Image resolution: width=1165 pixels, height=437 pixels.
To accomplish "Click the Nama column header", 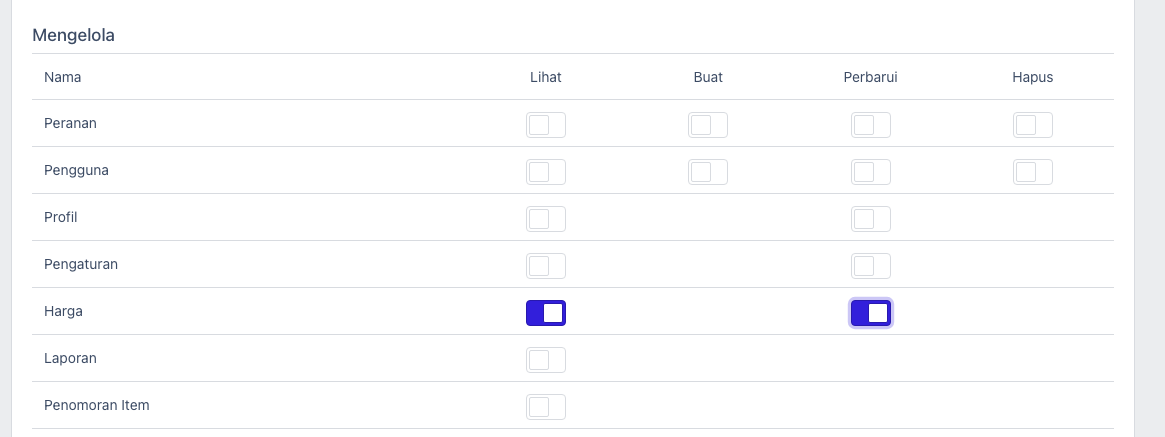I will click(62, 77).
